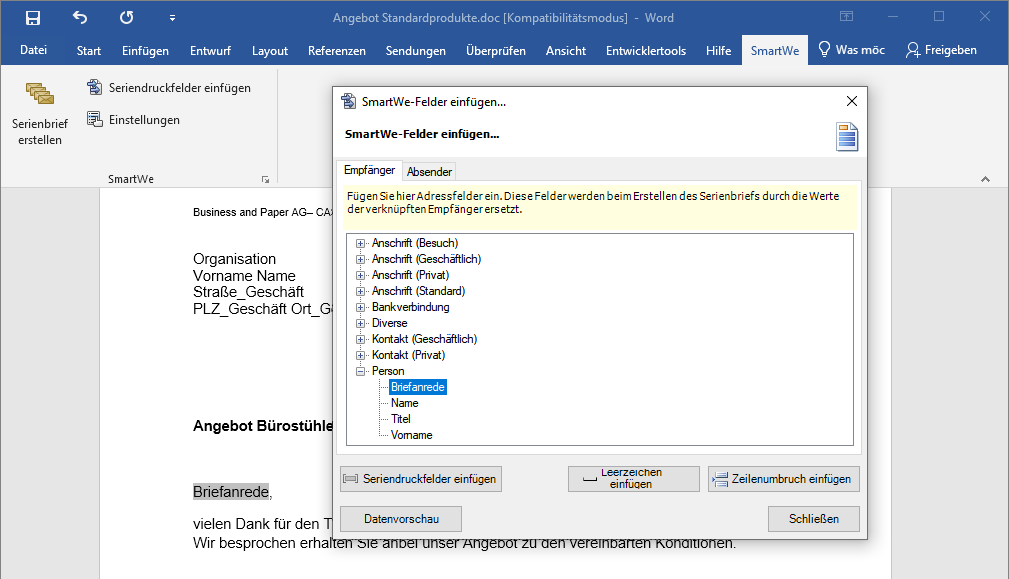Screen dimensions: 1009x579
Task: Switch to the Absender tab
Action: point(430,172)
